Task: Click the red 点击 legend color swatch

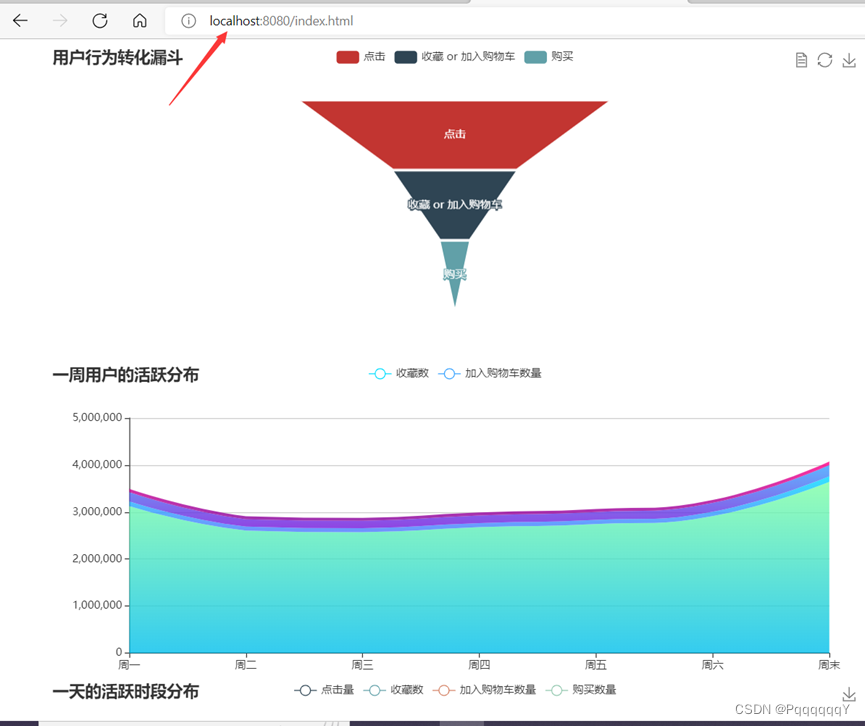Action: (x=346, y=57)
